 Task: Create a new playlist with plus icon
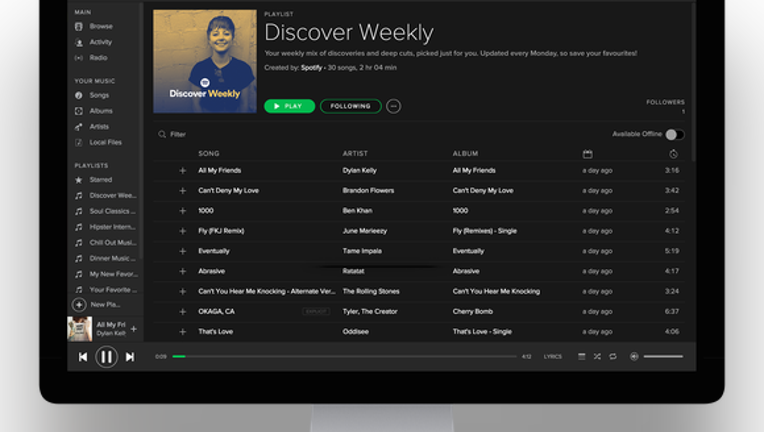point(79,305)
